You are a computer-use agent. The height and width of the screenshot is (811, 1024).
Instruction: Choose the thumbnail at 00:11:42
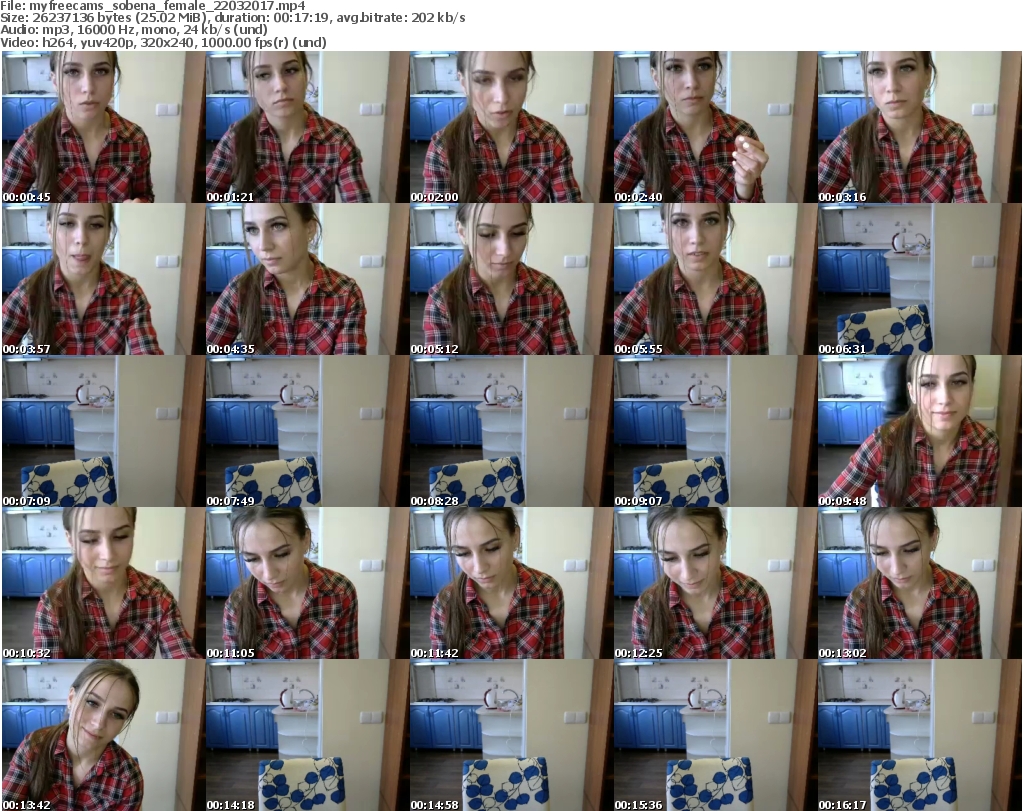[511, 583]
